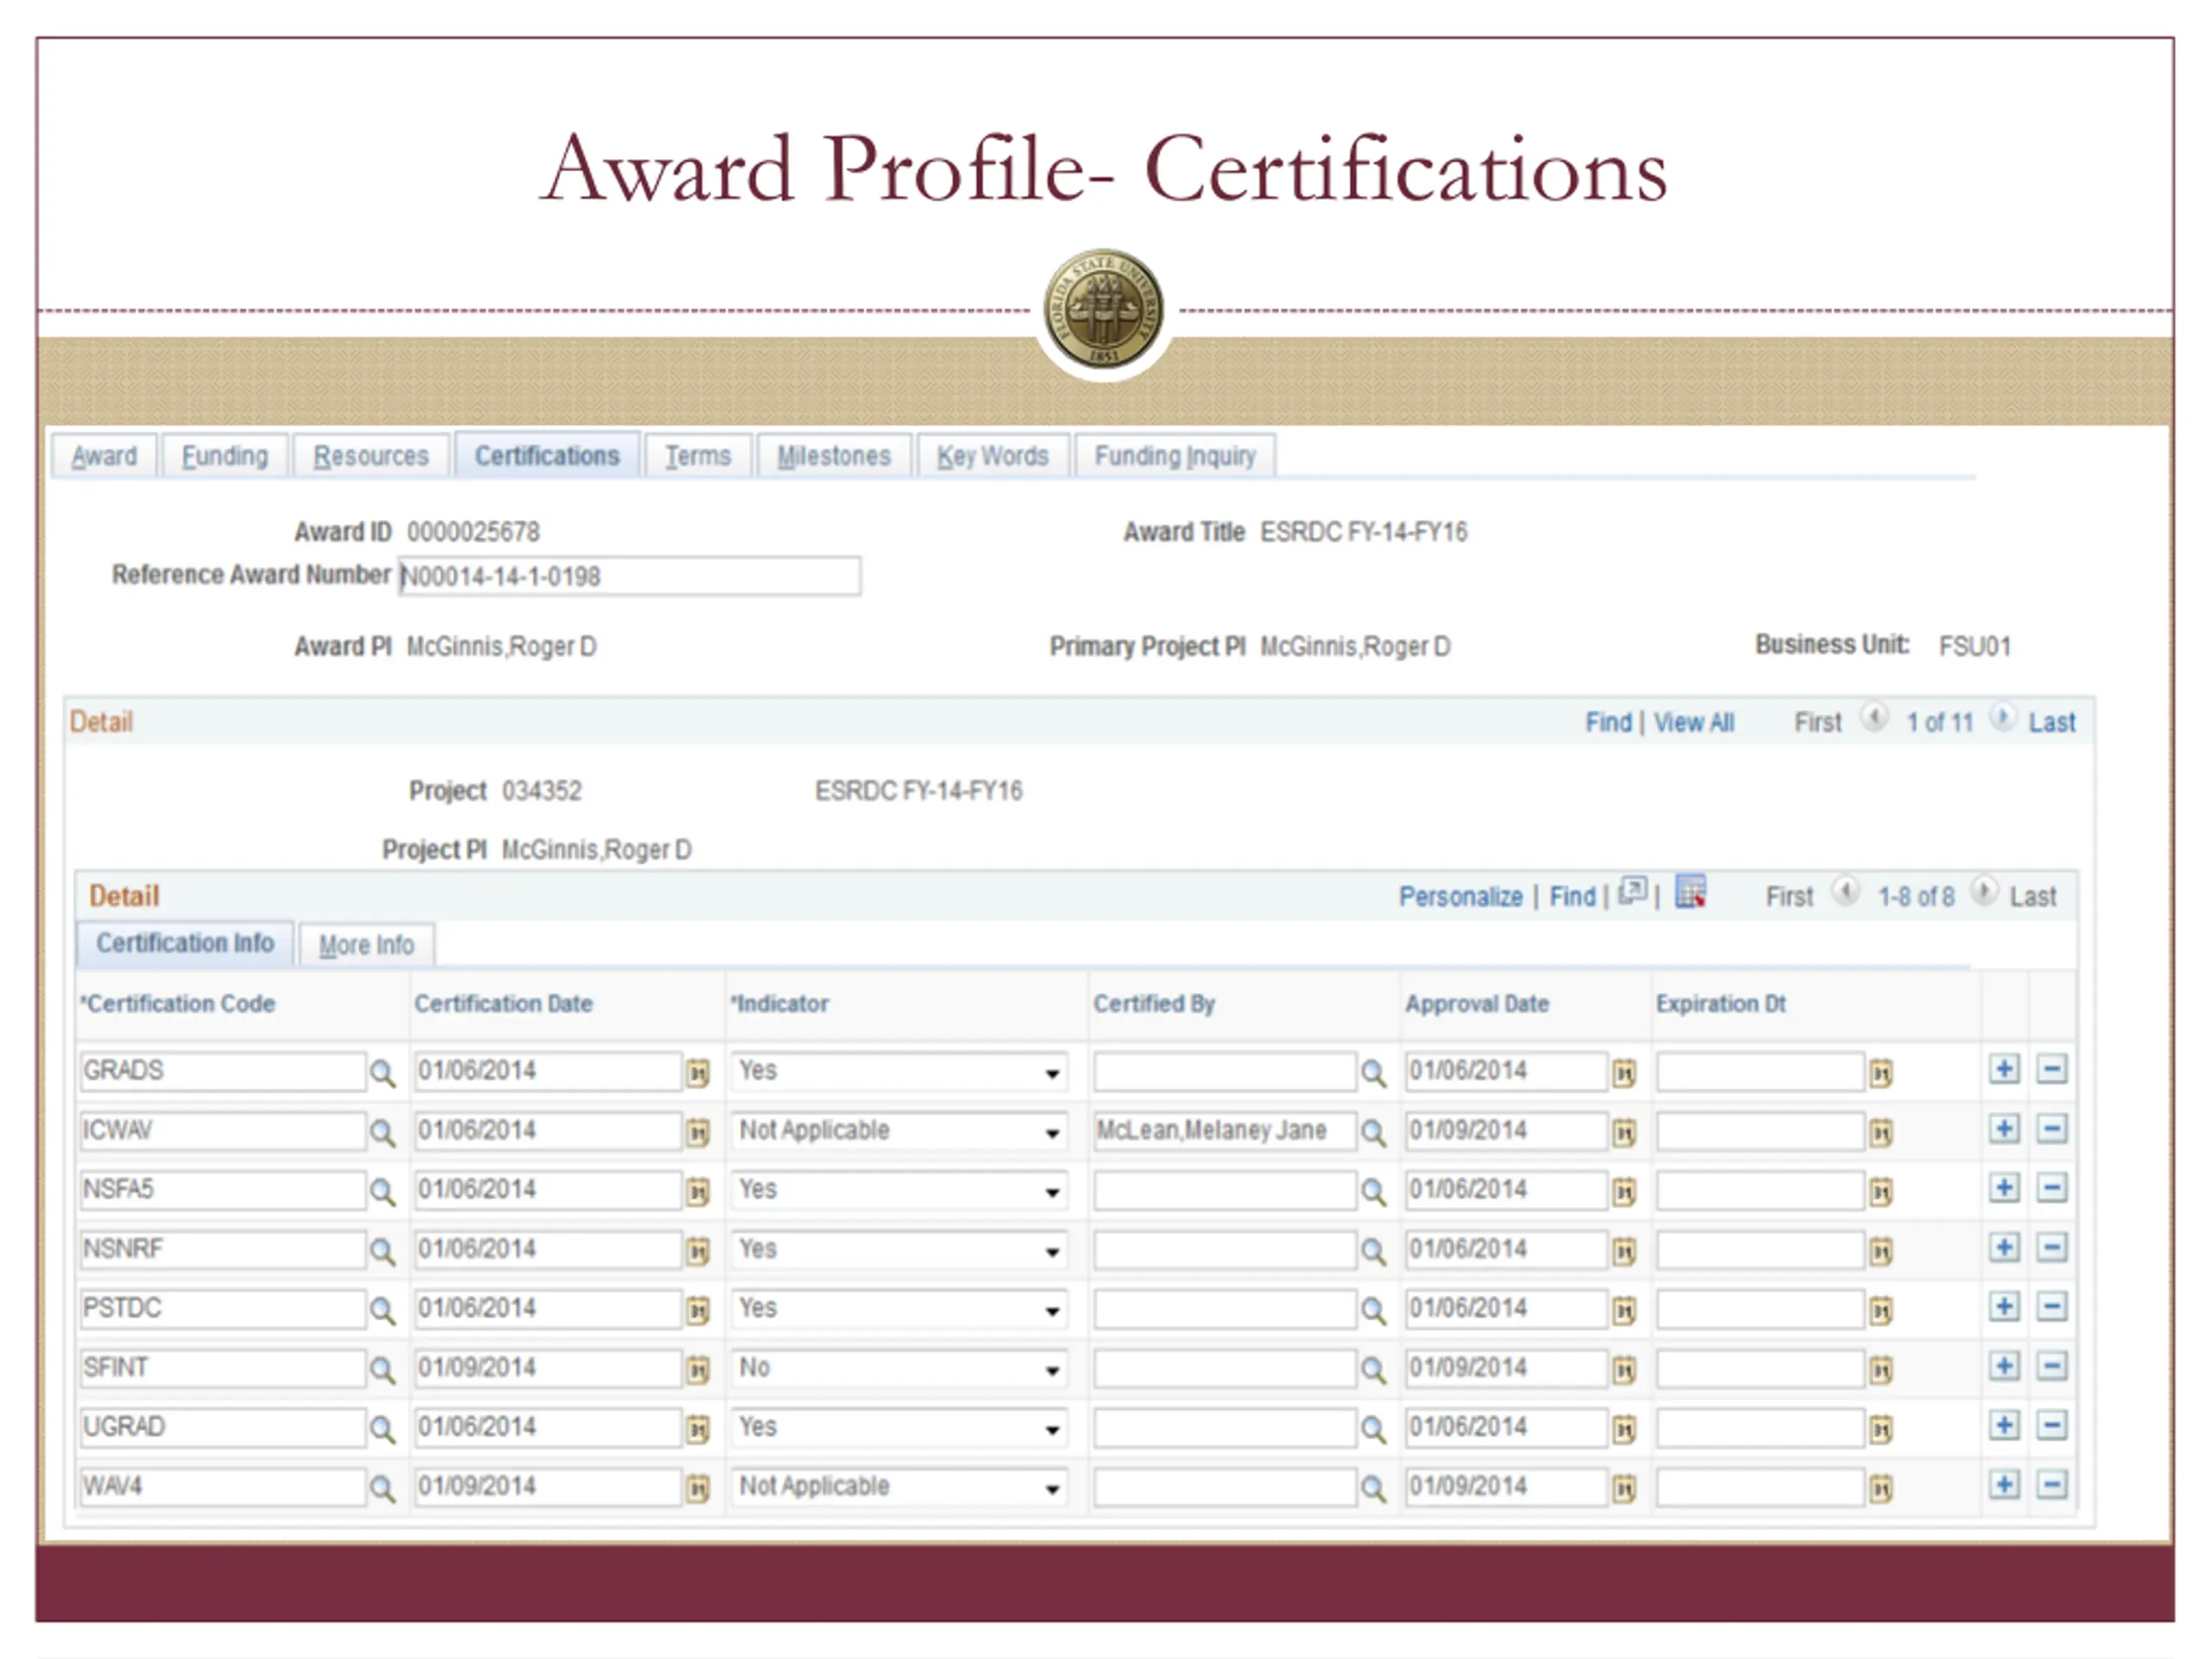Screen dimensions: 2212x1659
Task: Look up Certified By for McLean,Melaney Jane row
Action: tap(1373, 1132)
